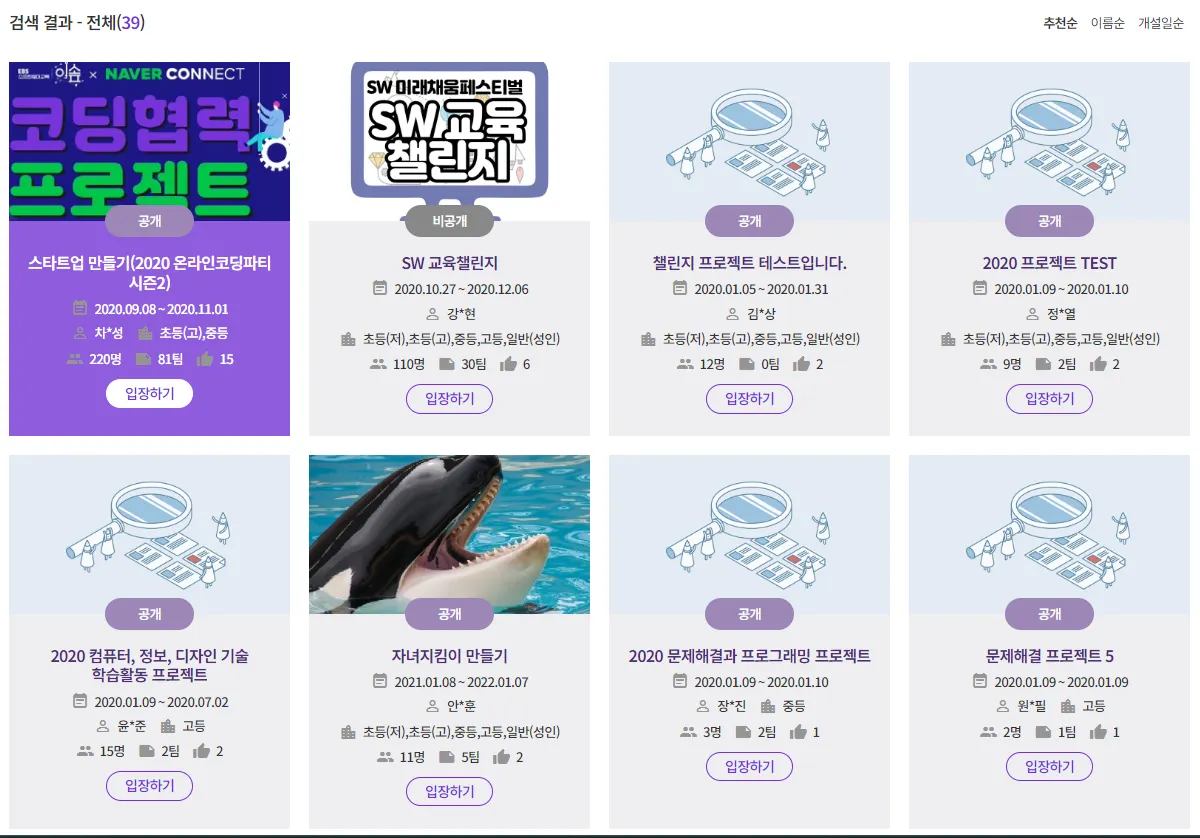Click thumbs-up icon on 스타트업 만들기 card
This screenshot has height=838, width=1200.
pyautogui.click(x=205, y=359)
